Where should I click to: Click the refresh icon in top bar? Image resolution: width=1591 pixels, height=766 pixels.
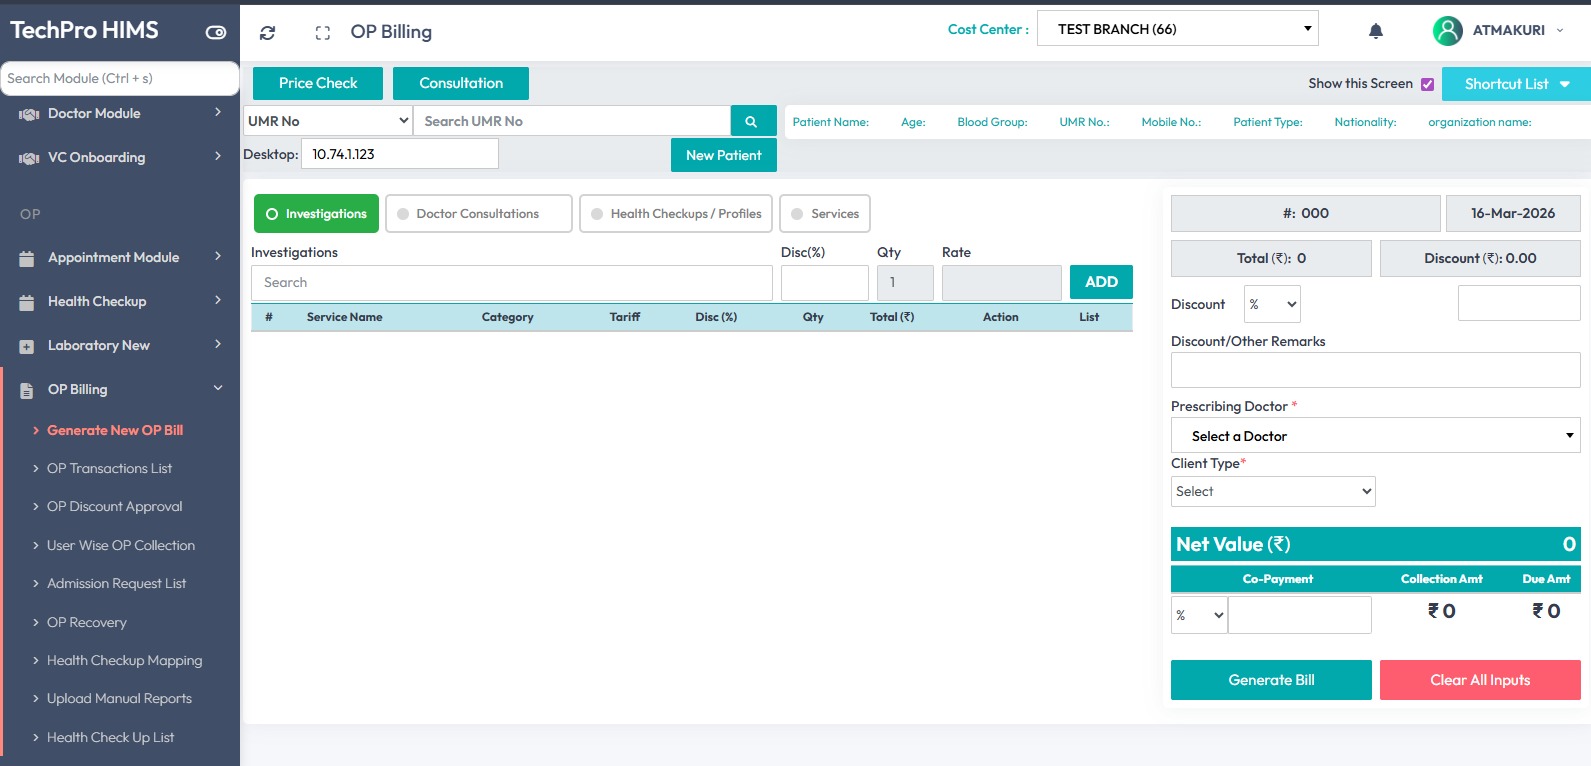pyautogui.click(x=267, y=33)
